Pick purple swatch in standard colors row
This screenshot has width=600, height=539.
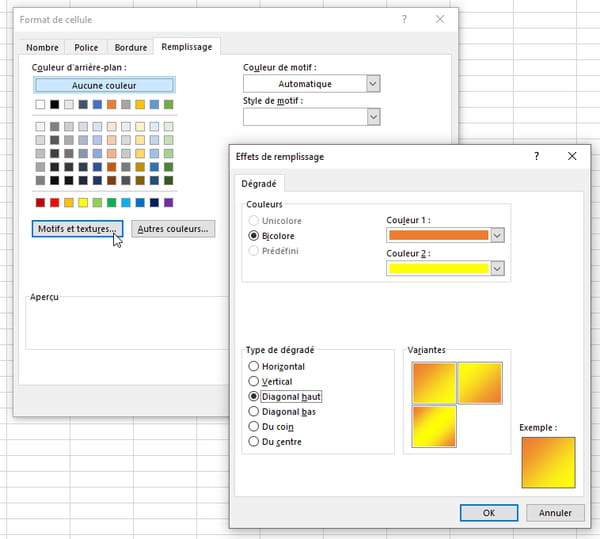pos(168,202)
